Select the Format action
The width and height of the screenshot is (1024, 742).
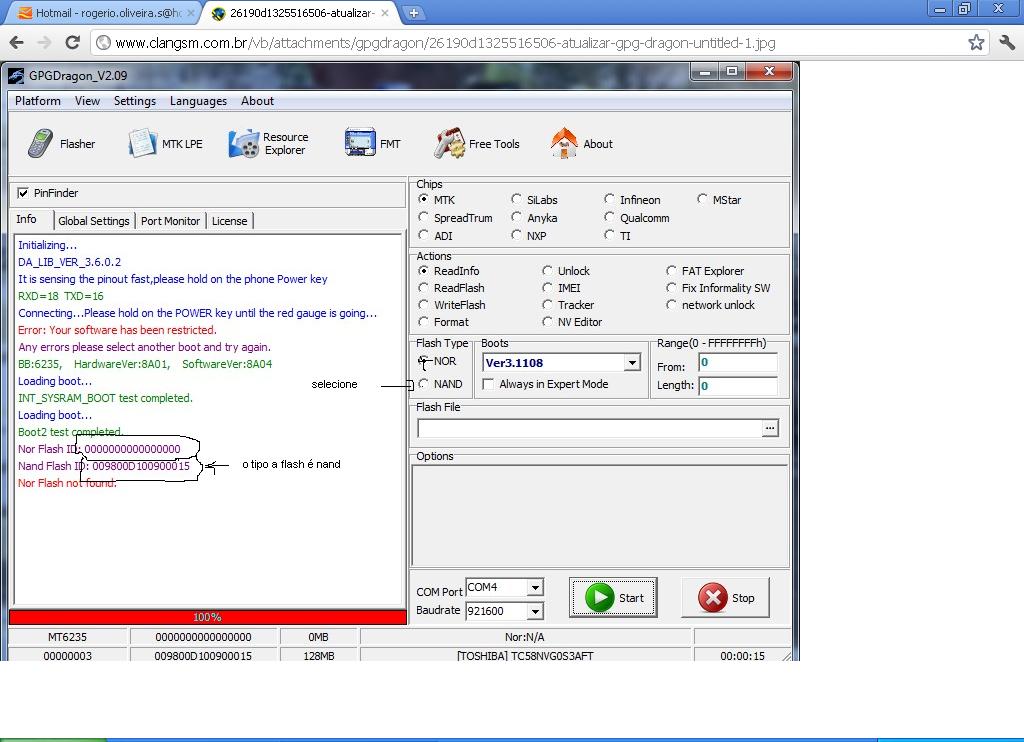424,321
